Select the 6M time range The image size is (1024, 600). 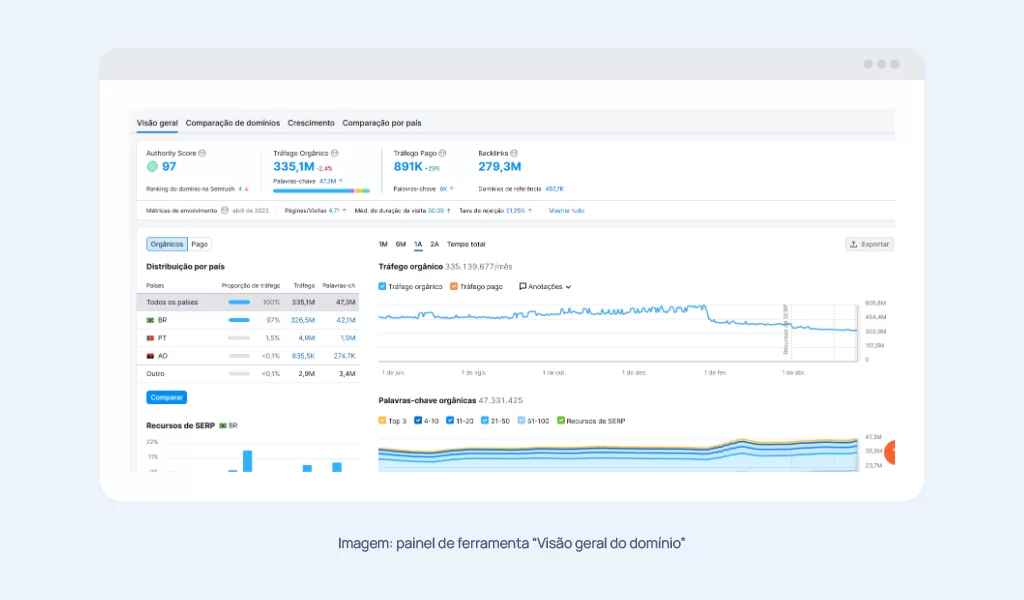(400, 244)
